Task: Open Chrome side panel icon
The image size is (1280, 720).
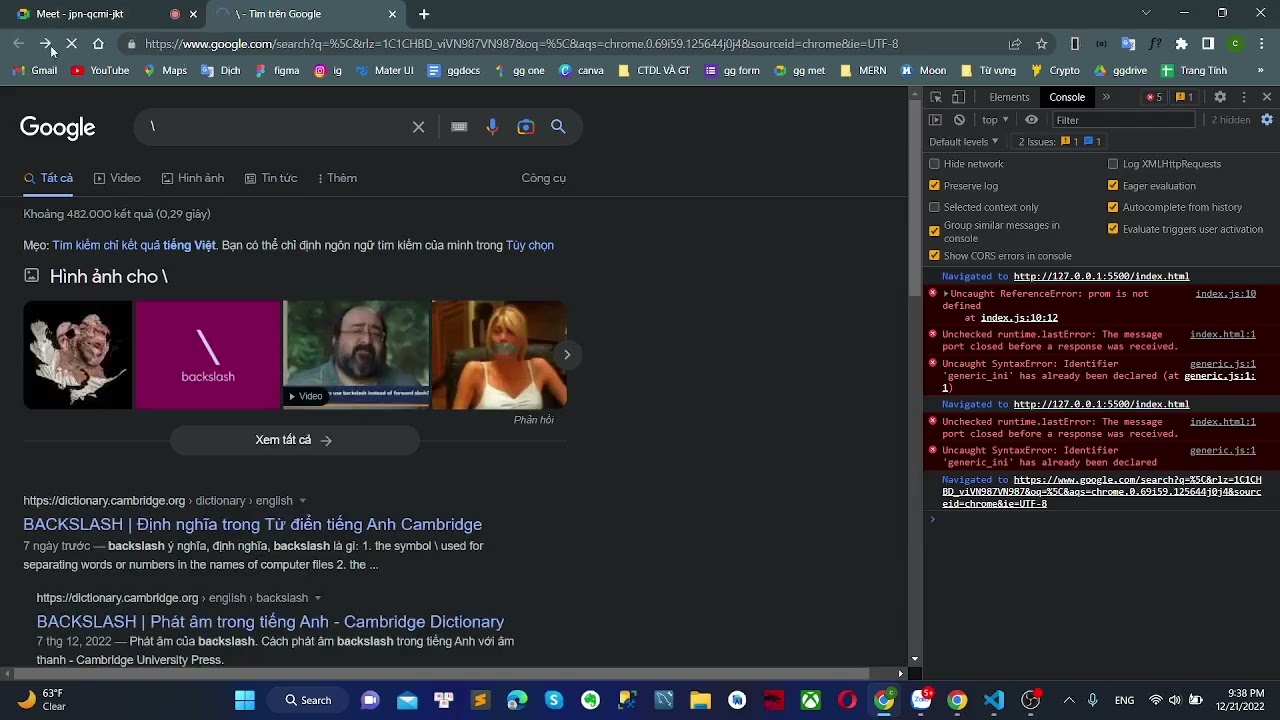Action: pos(1208,44)
